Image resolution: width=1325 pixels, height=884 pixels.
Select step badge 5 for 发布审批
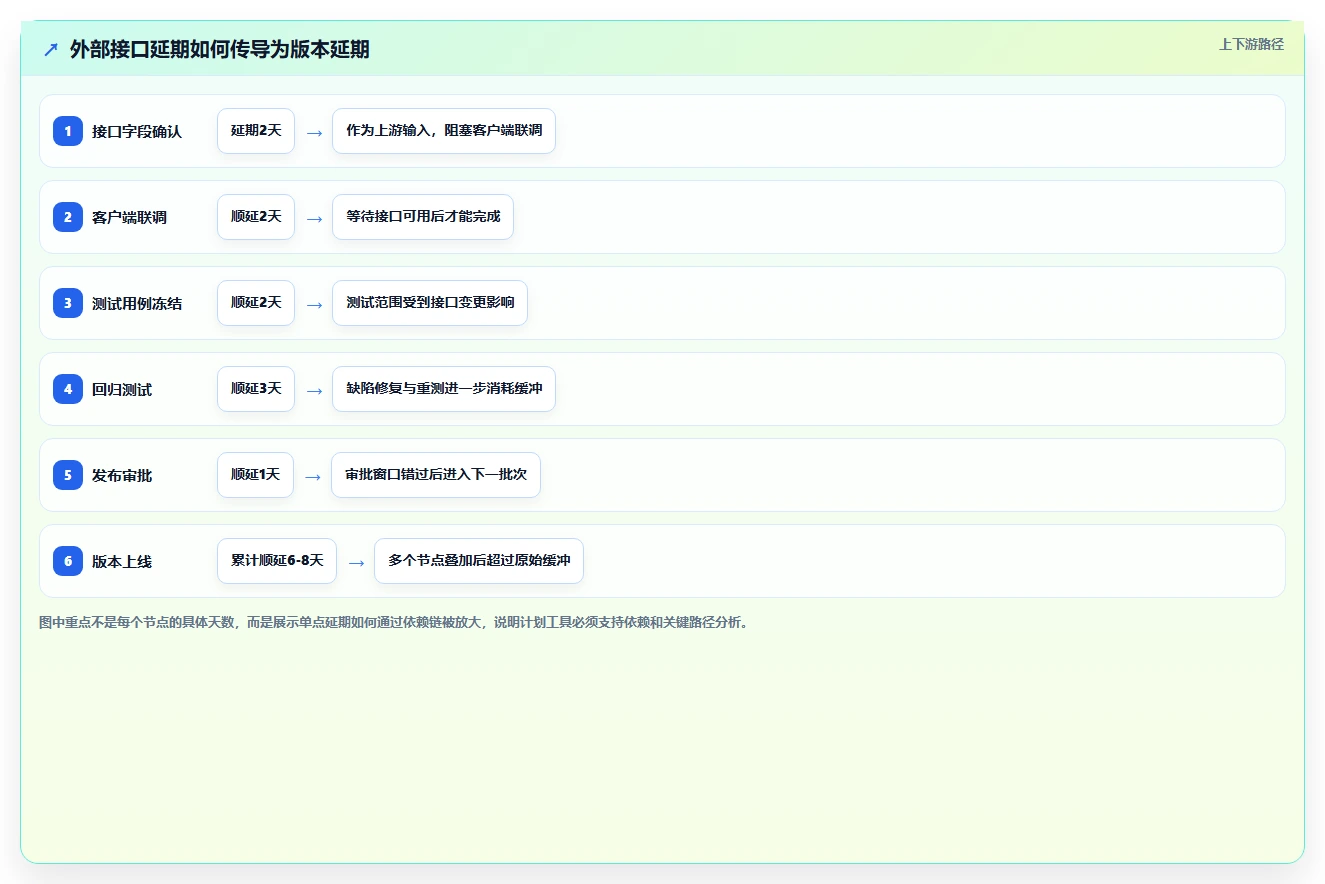tap(68, 475)
